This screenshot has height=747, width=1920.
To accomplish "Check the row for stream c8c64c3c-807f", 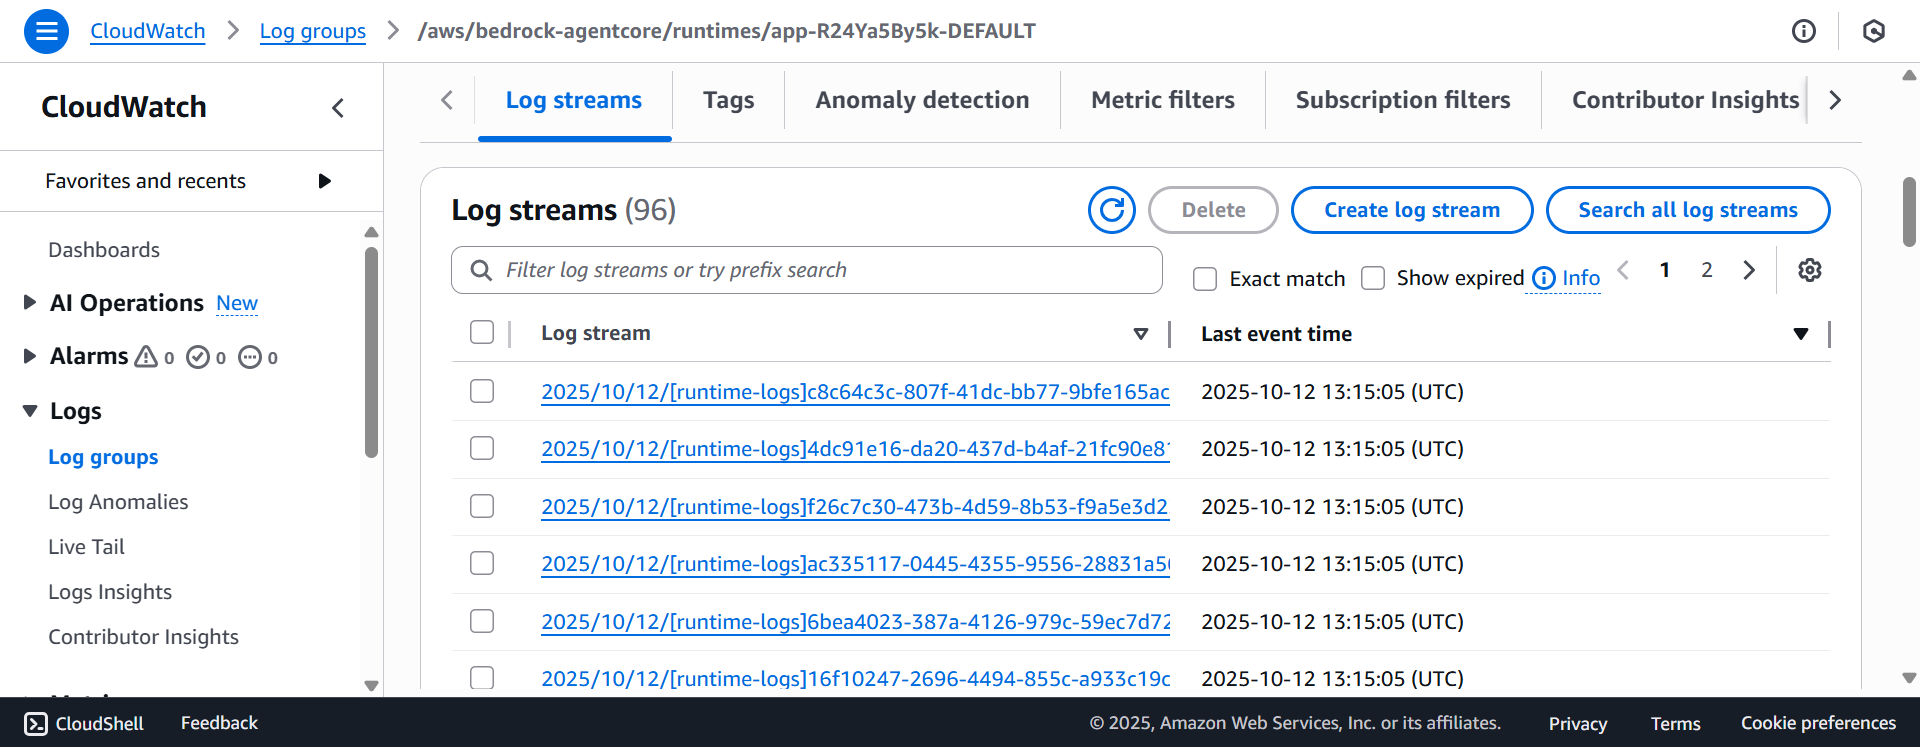I will click(x=482, y=391).
